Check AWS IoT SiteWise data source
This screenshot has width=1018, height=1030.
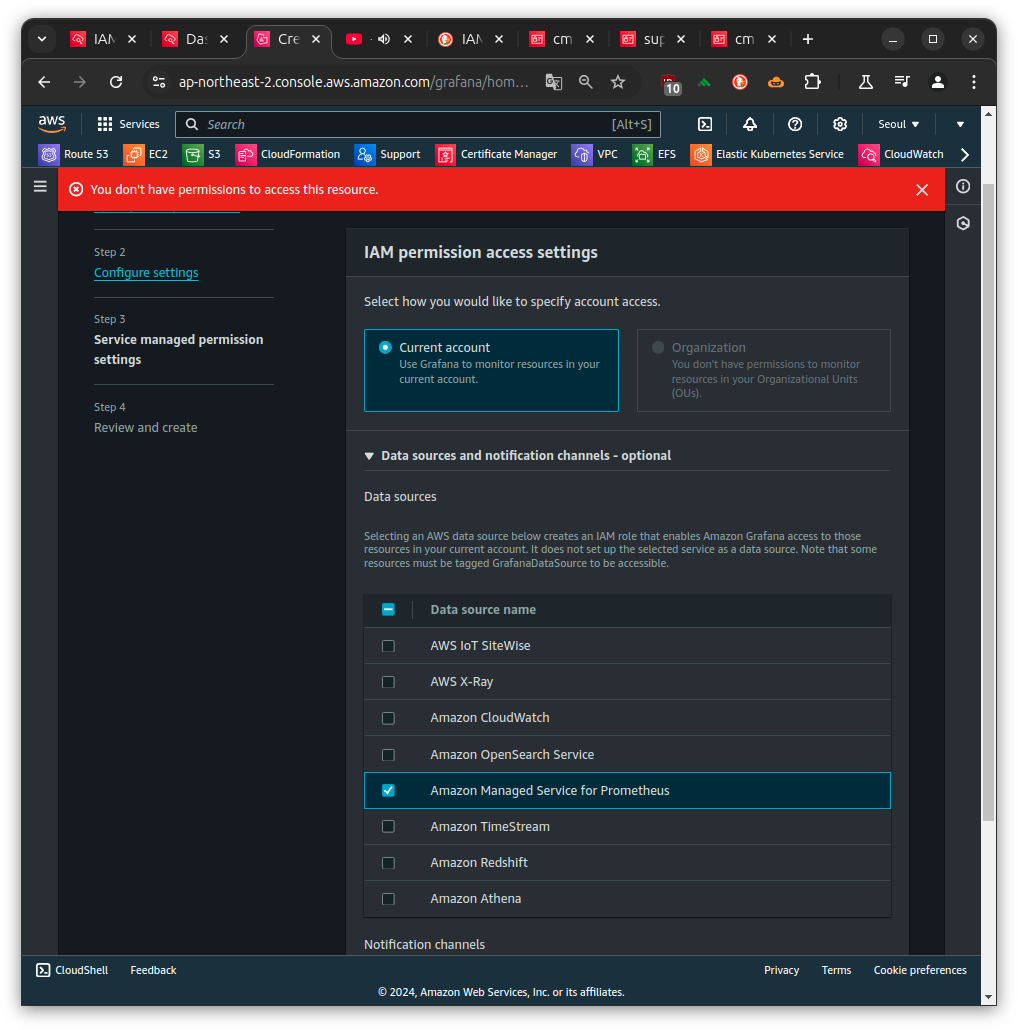(x=388, y=646)
